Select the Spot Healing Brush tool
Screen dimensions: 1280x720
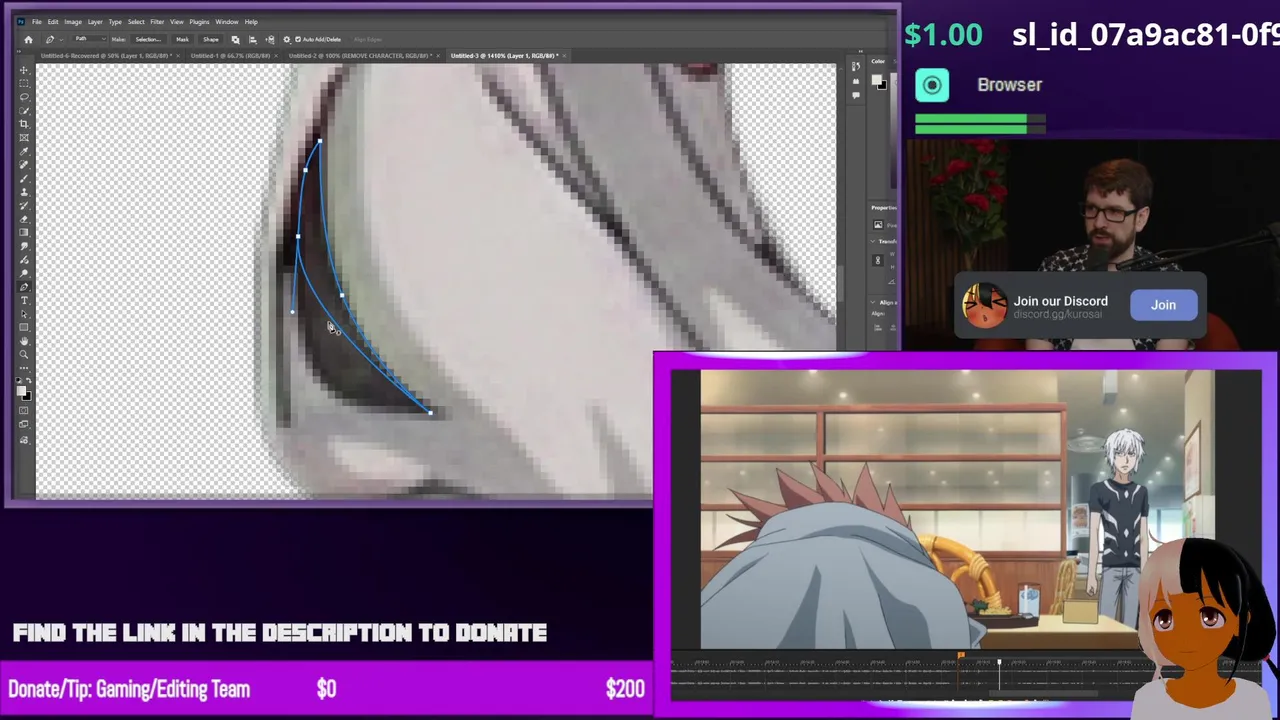24,165
